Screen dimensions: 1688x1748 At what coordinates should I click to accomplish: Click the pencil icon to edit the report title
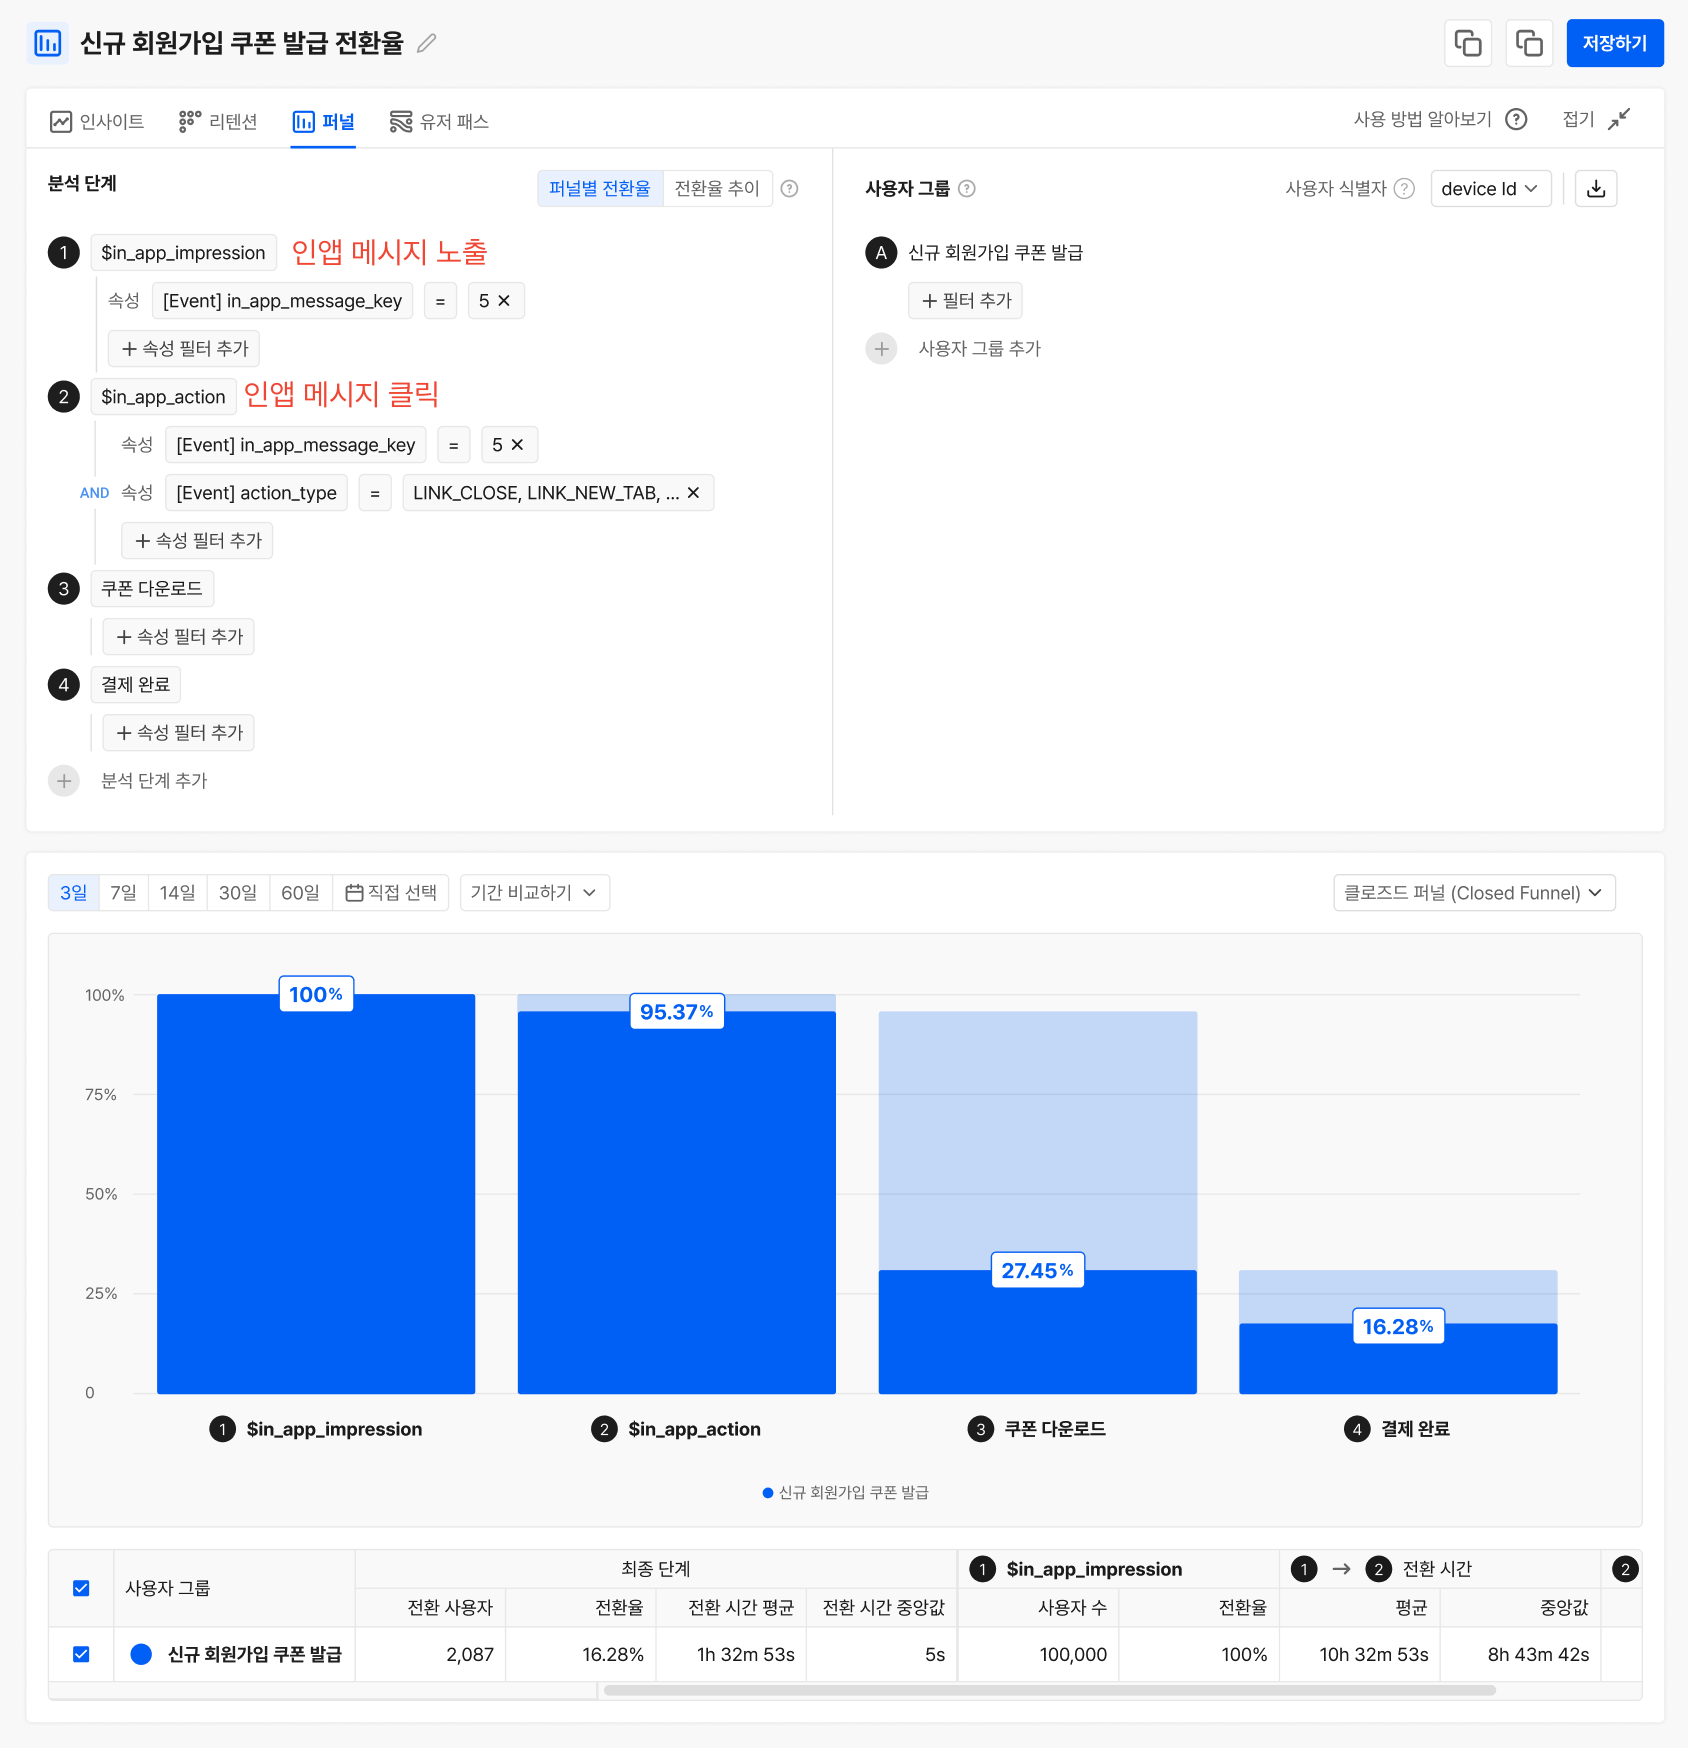427,43
